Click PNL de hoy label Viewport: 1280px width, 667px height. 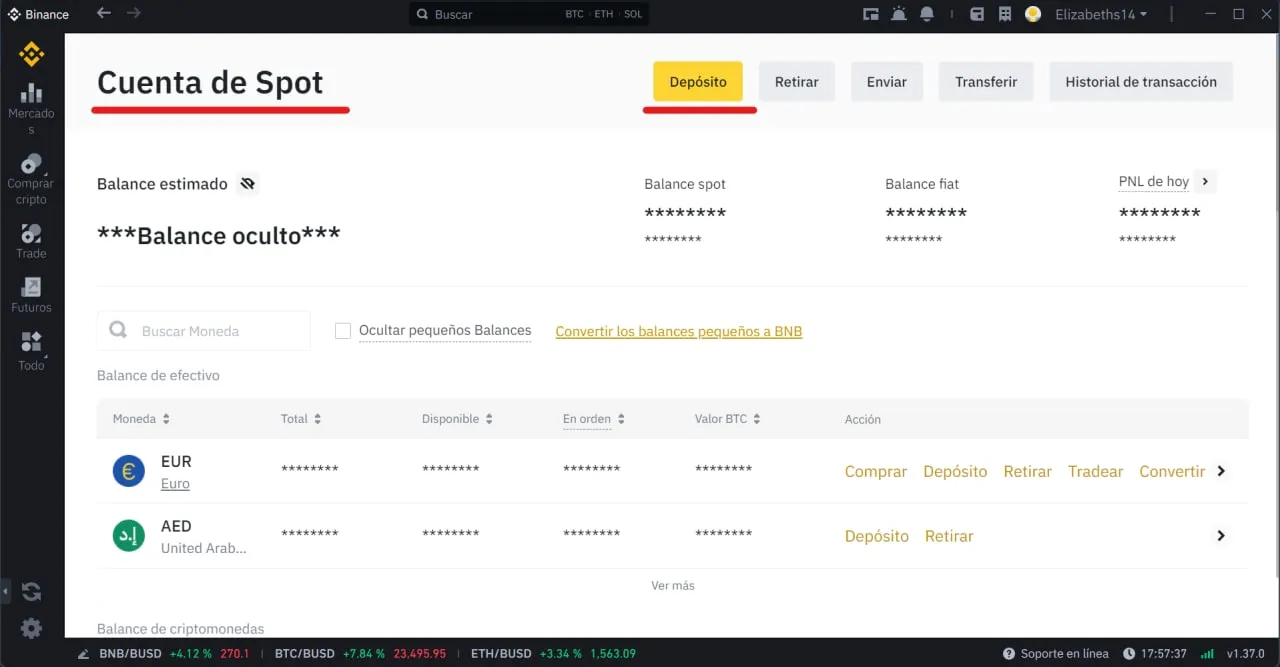click(x=1154, y=182)
